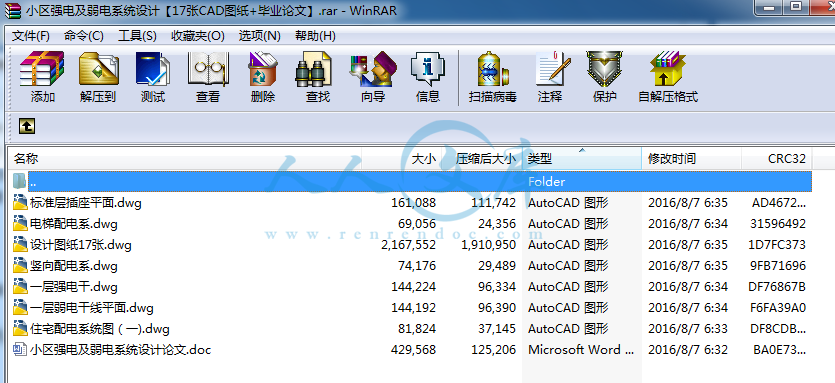
Task: Sort by the 压缩后大小 column header
Action: [482, 159]
